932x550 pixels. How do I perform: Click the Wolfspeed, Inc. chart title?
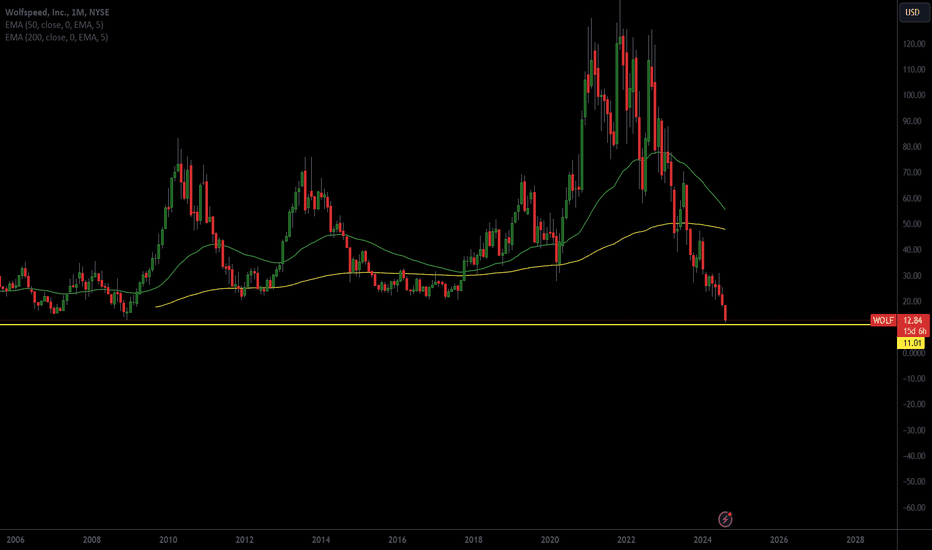[57, 12]
